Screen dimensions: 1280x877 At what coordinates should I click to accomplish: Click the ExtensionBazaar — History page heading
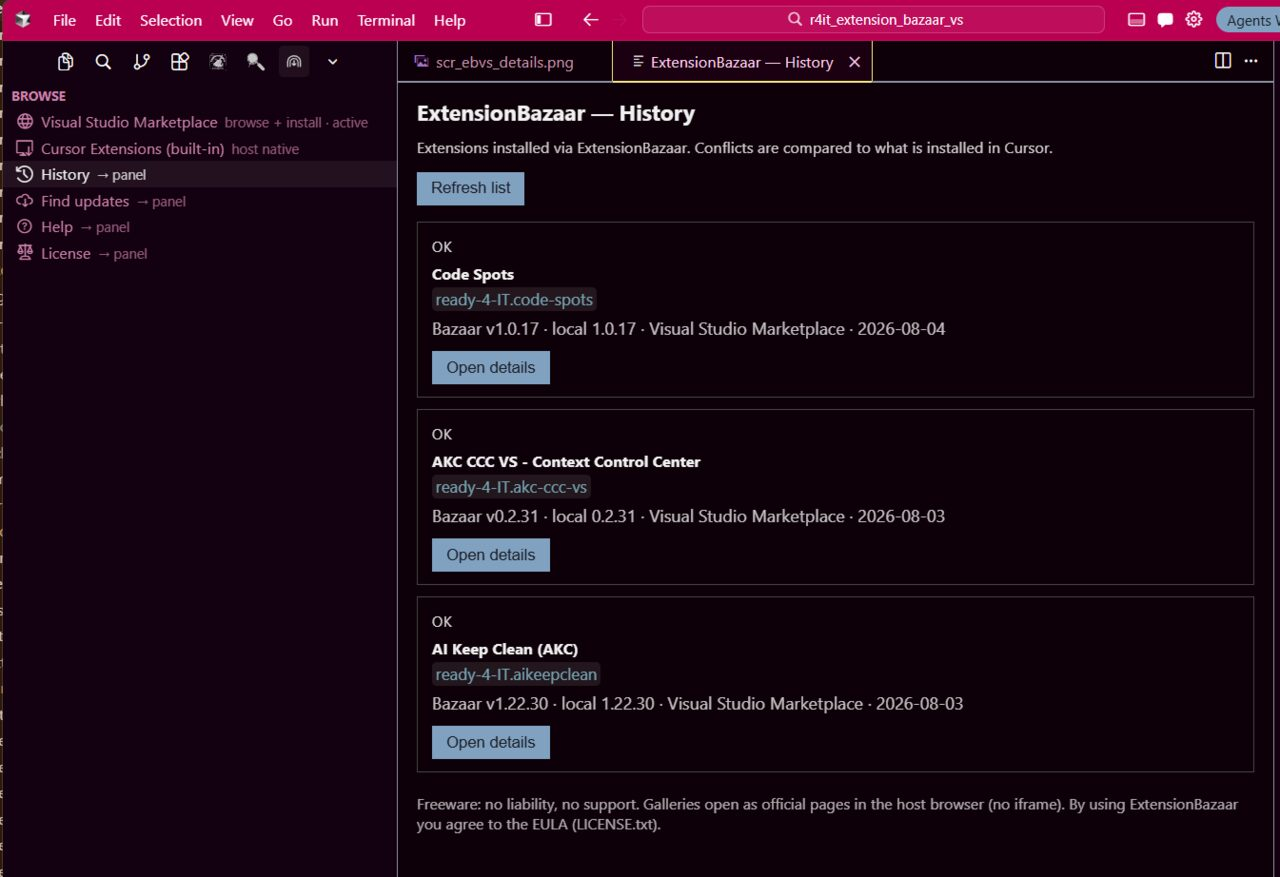pyautogui.click(x=555, y=113)
